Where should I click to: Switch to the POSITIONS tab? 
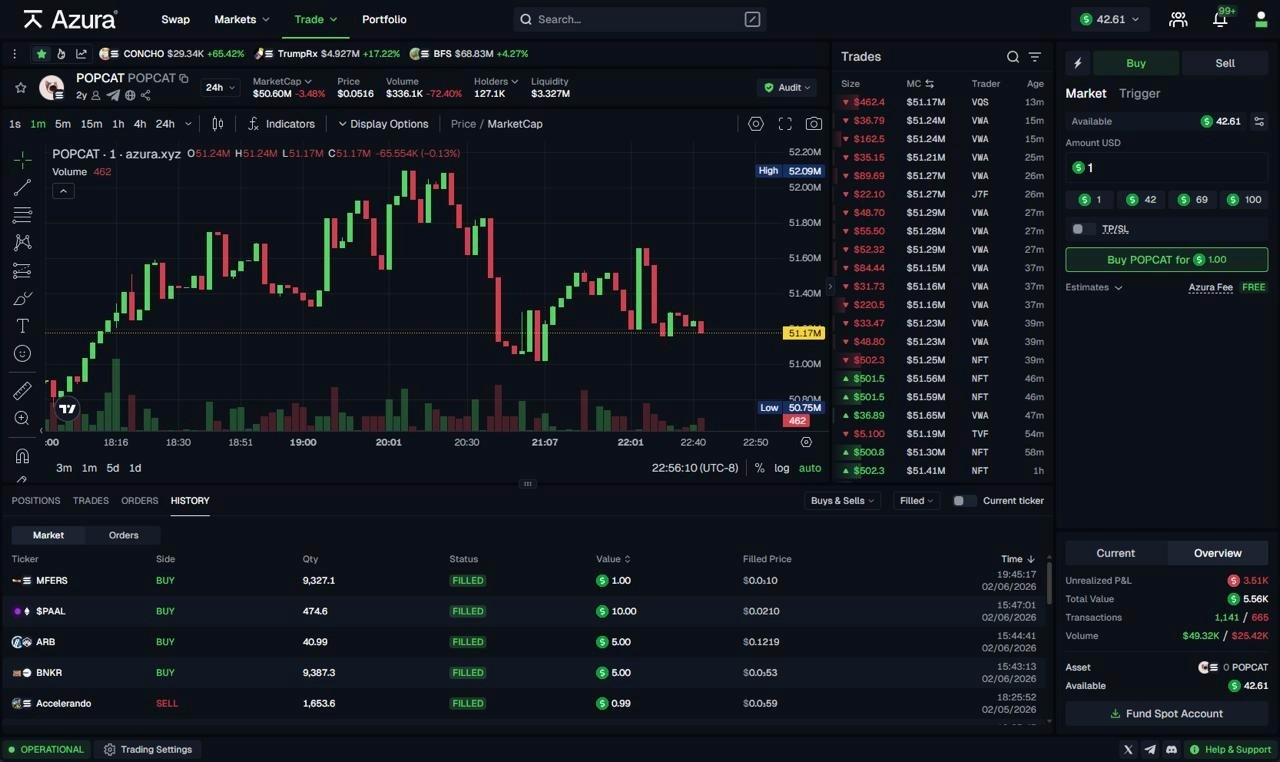coord(36,501)
